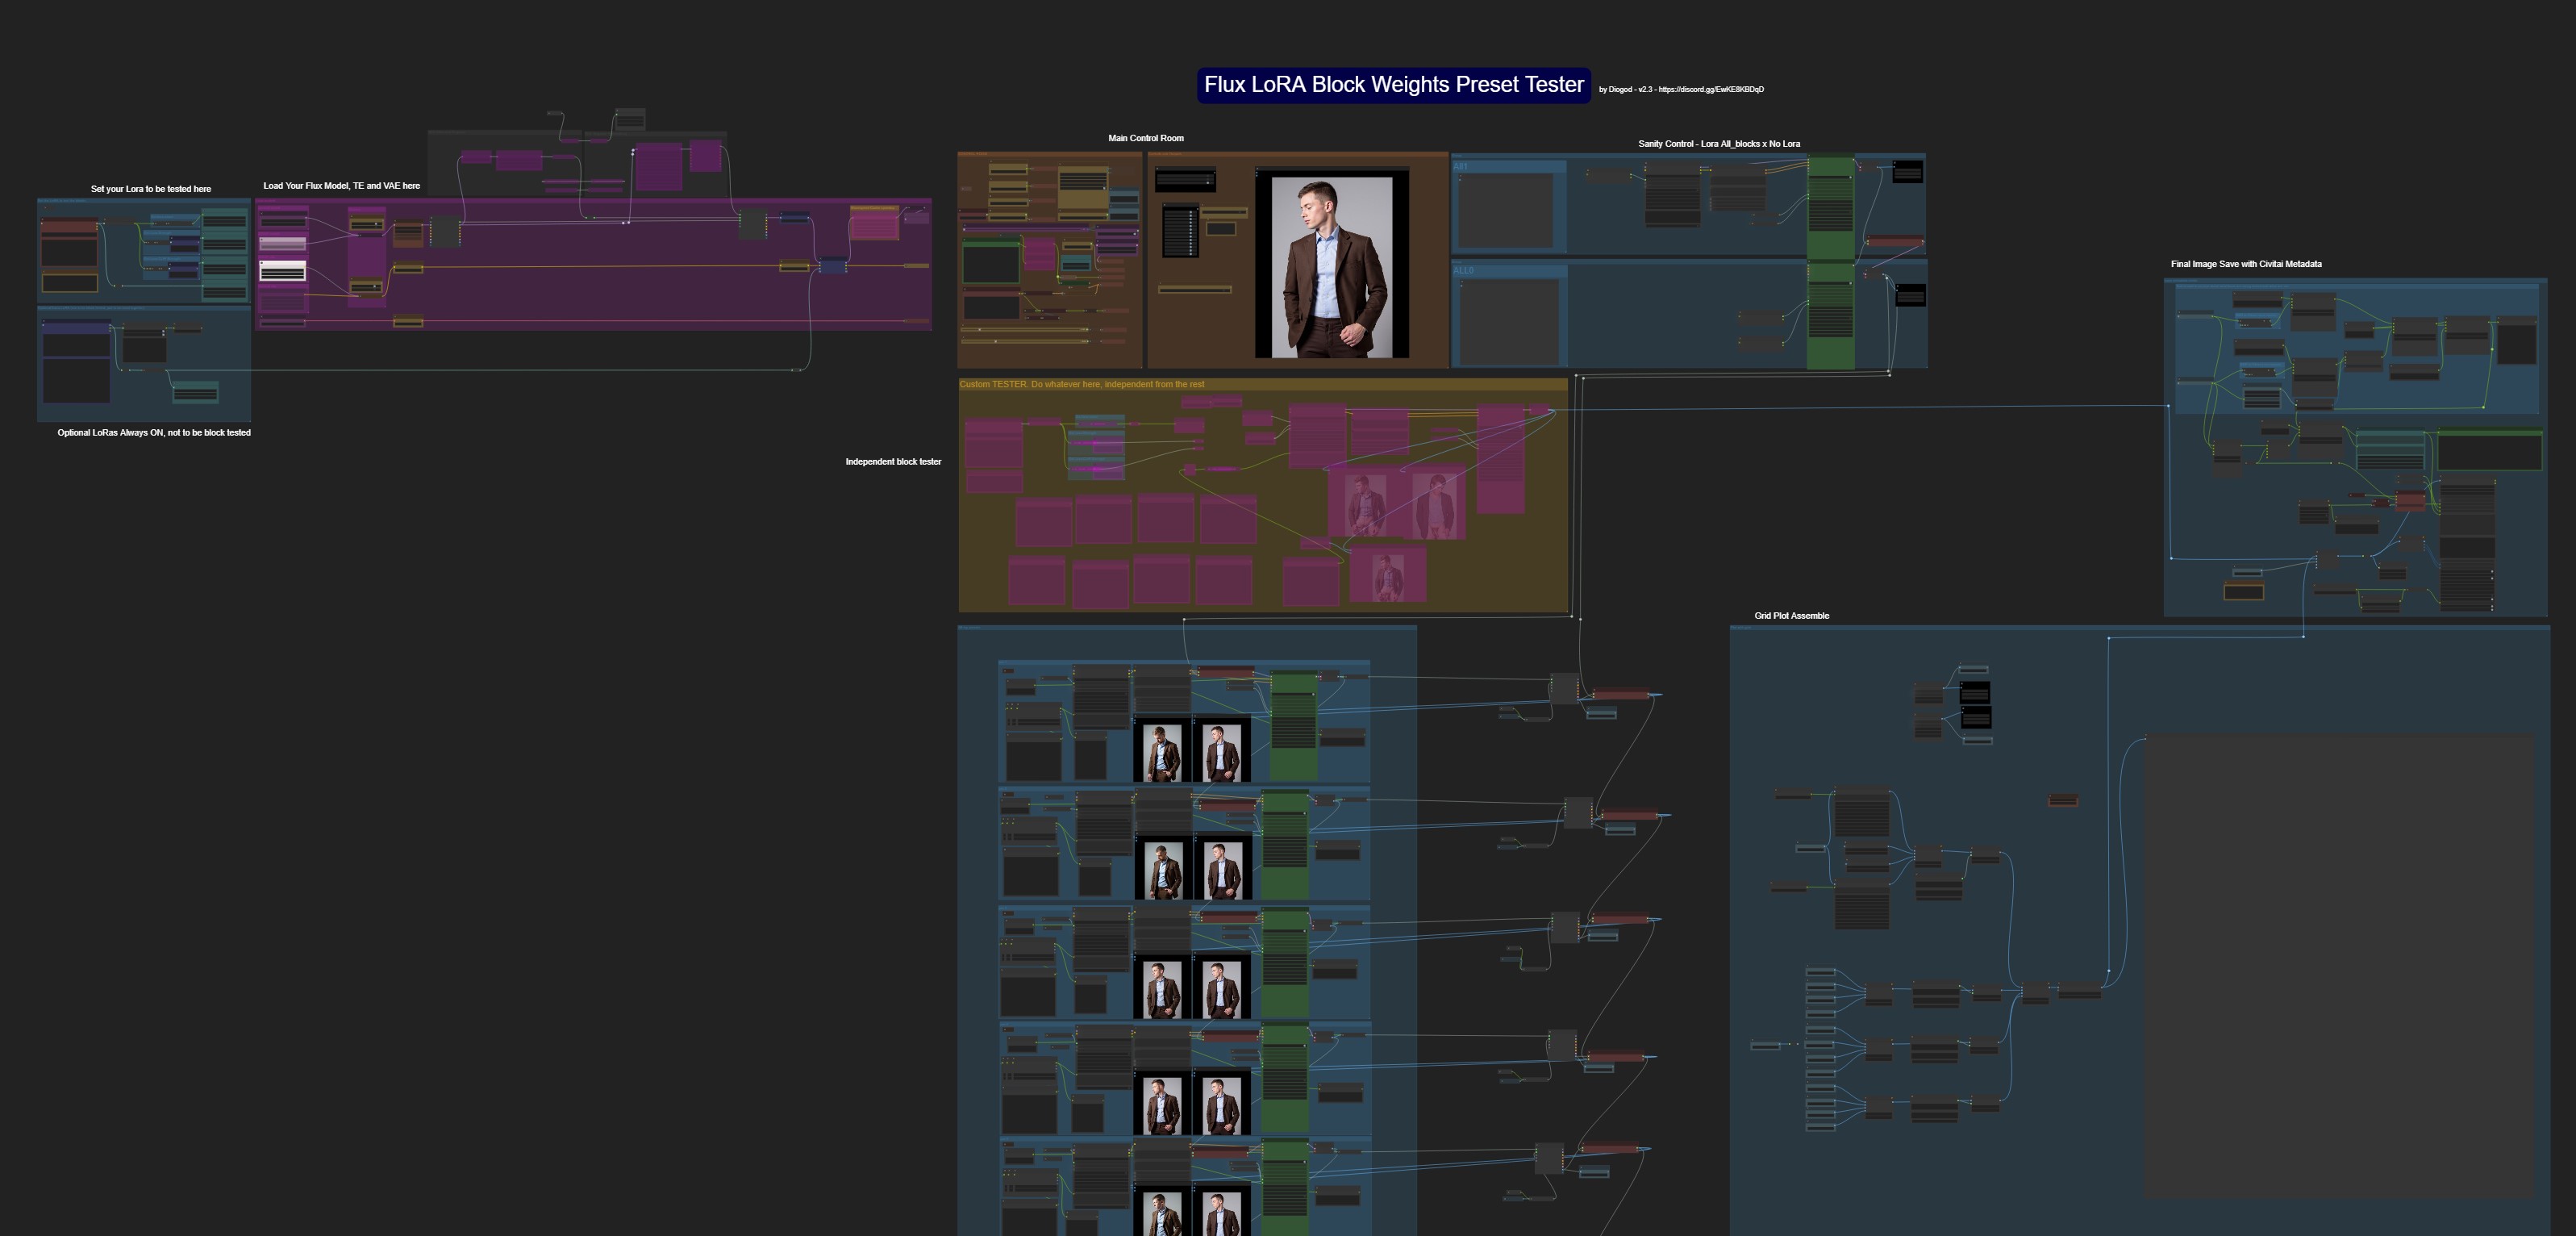Click the Grid Plot Assemble heading
The image size is (2576, 1236).
tap(1791, 616)
